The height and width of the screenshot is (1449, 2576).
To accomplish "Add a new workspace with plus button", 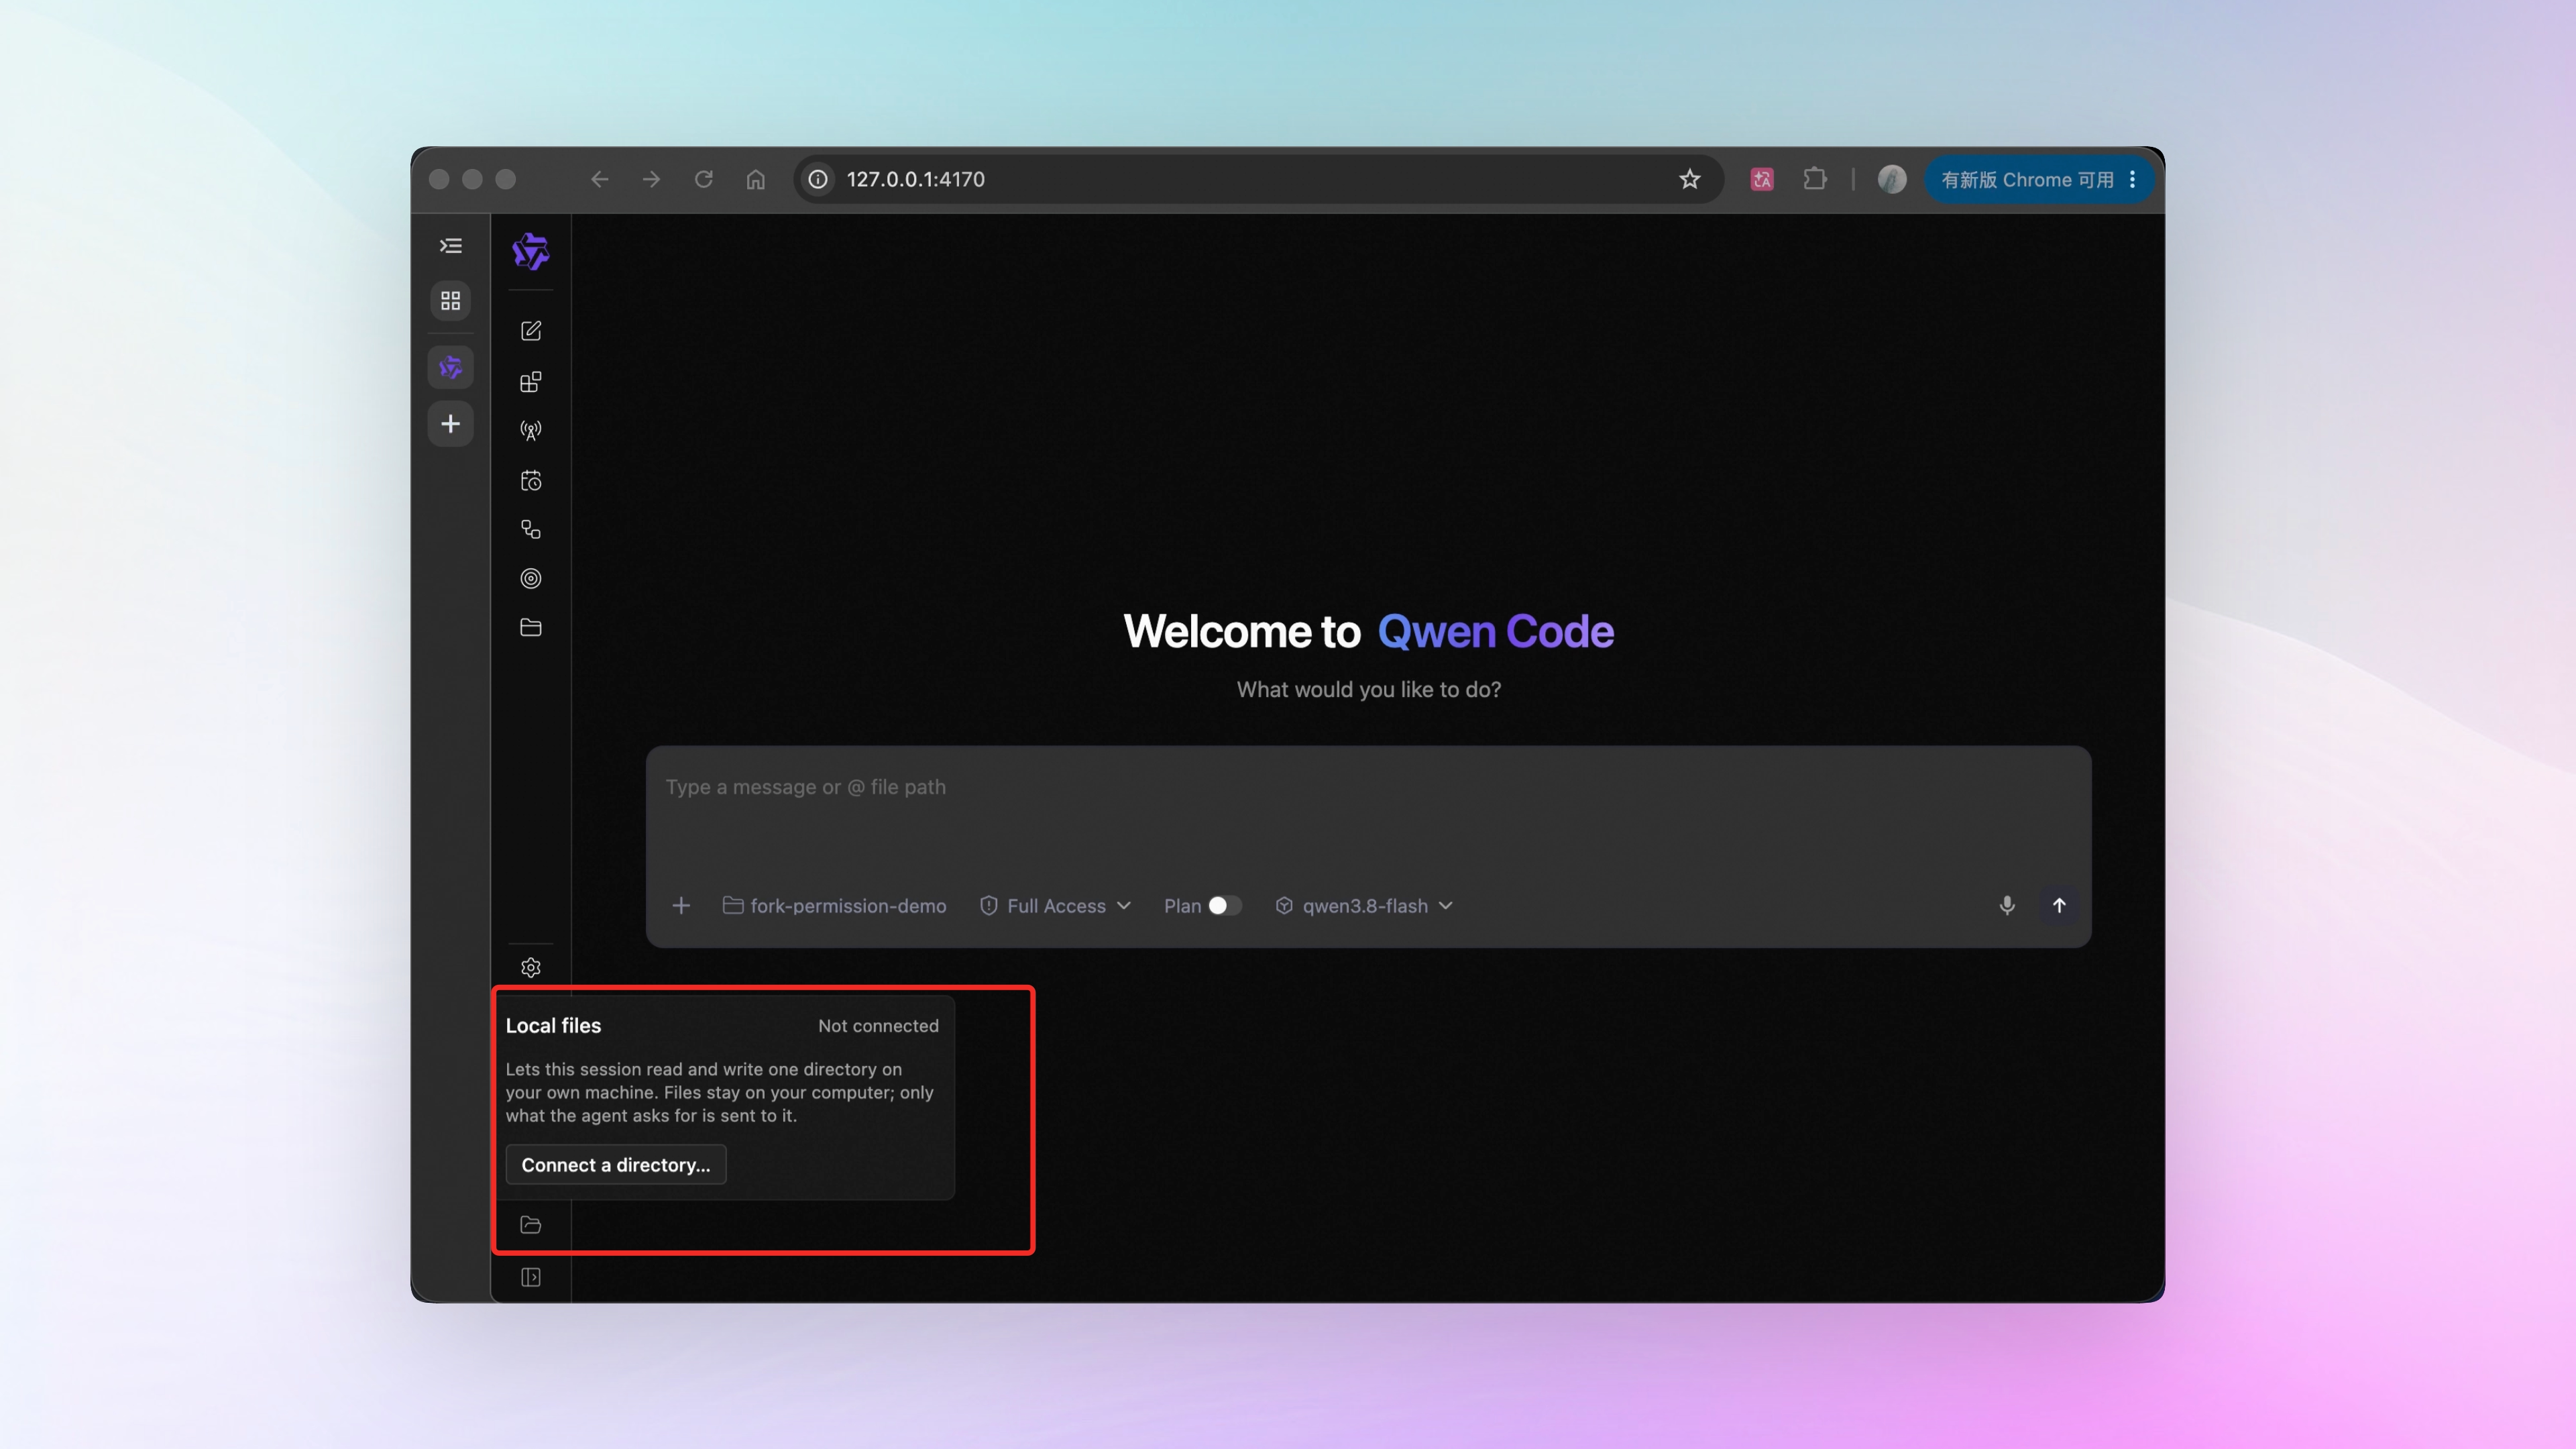I will click(x=451, y=424).
